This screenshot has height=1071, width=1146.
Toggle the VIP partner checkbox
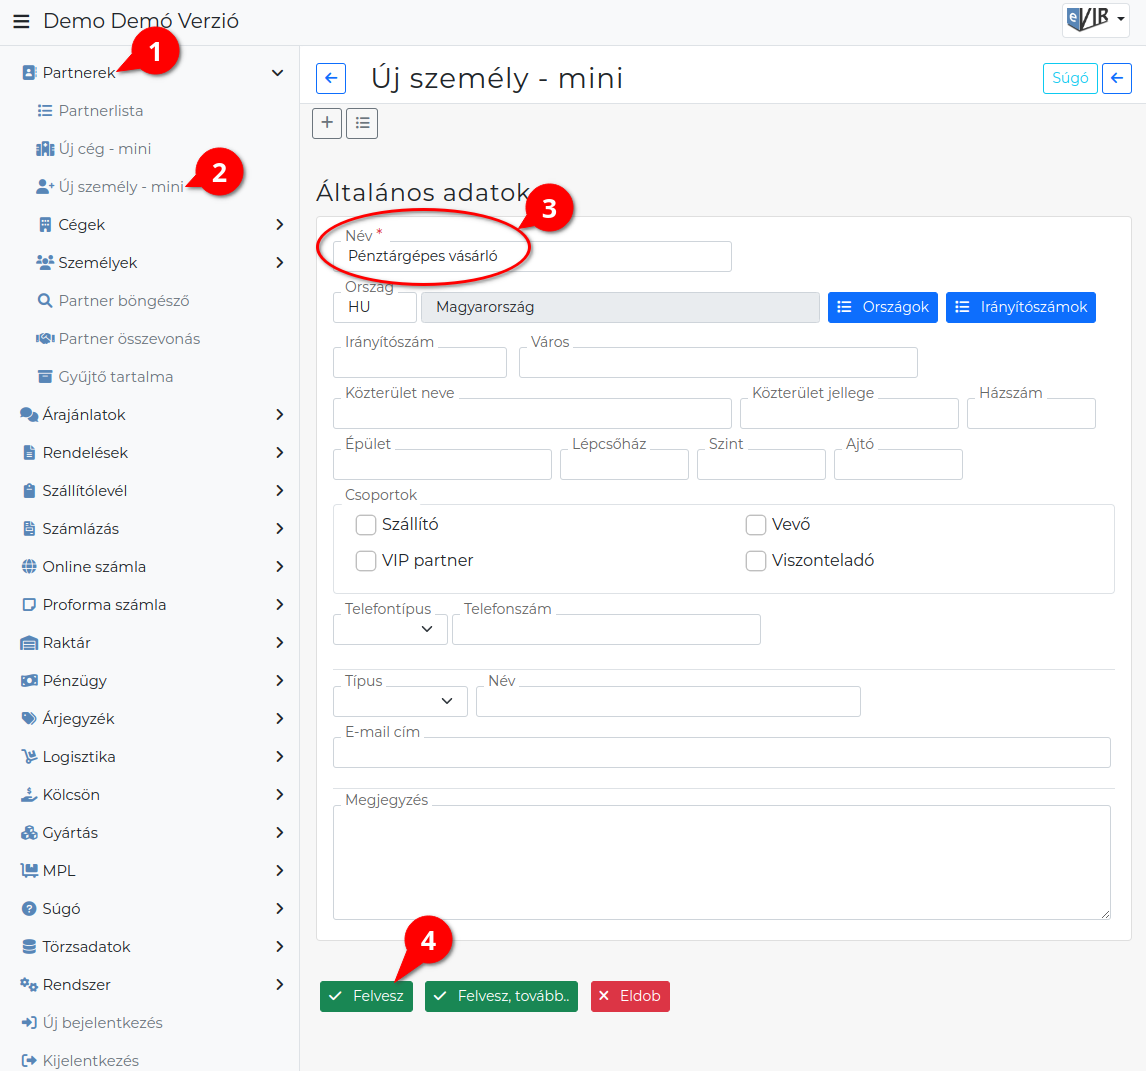[x=365, y=561]
